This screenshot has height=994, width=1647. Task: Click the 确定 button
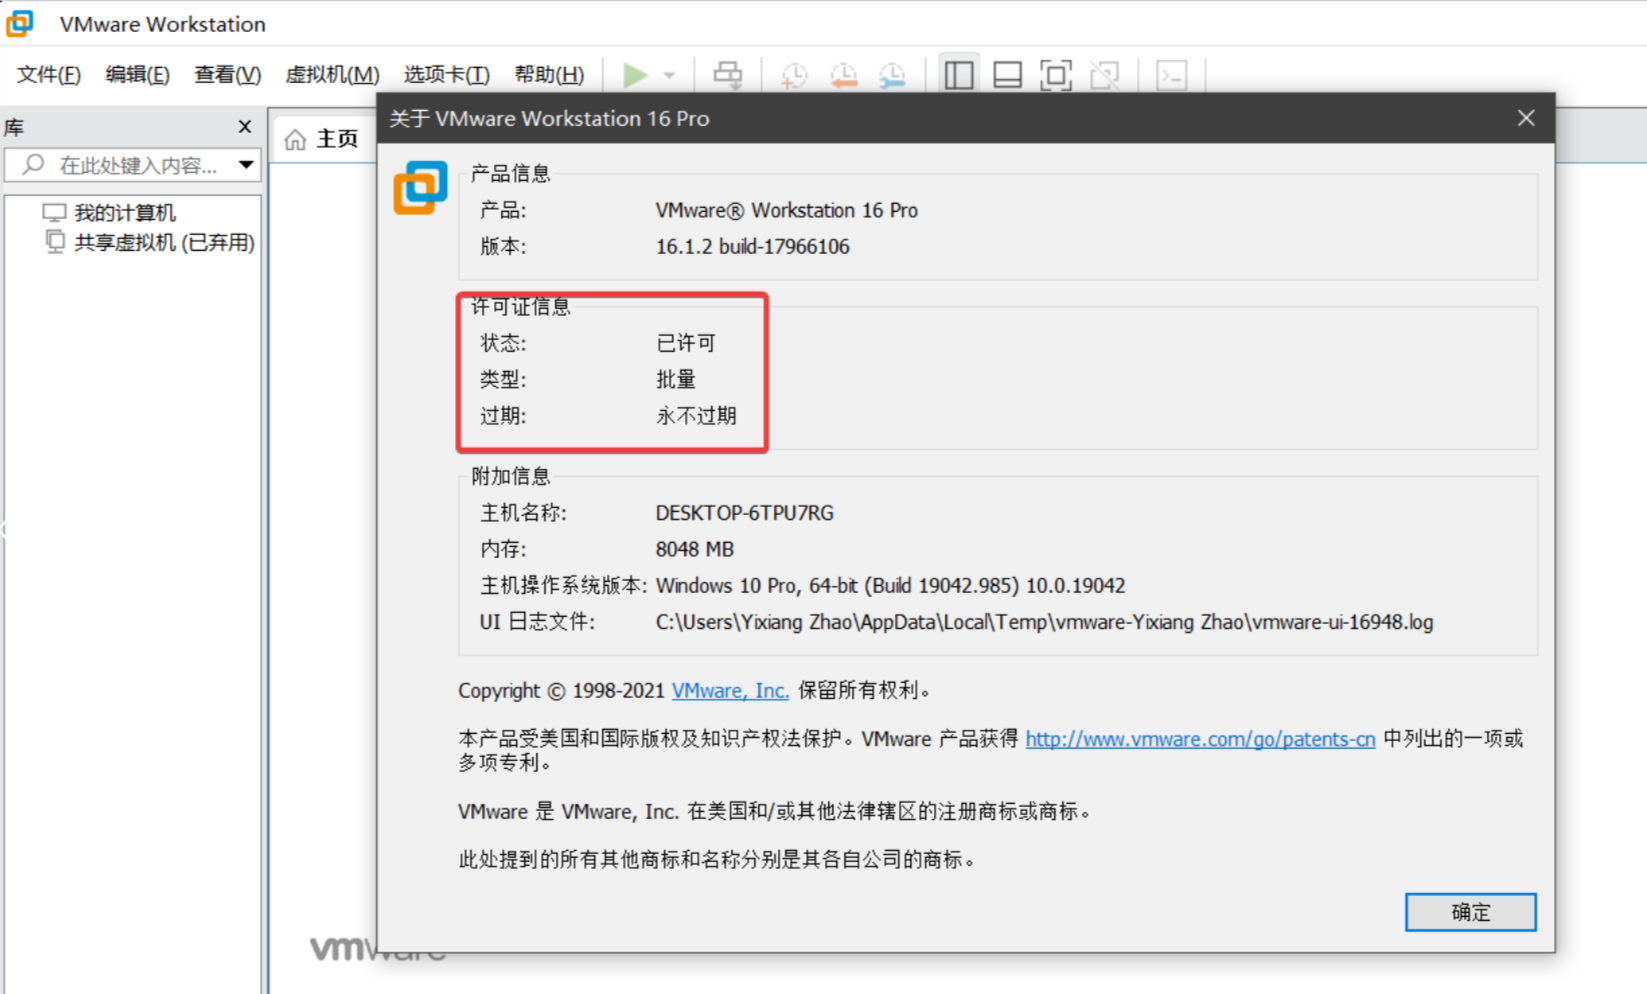click(1470, 912)
